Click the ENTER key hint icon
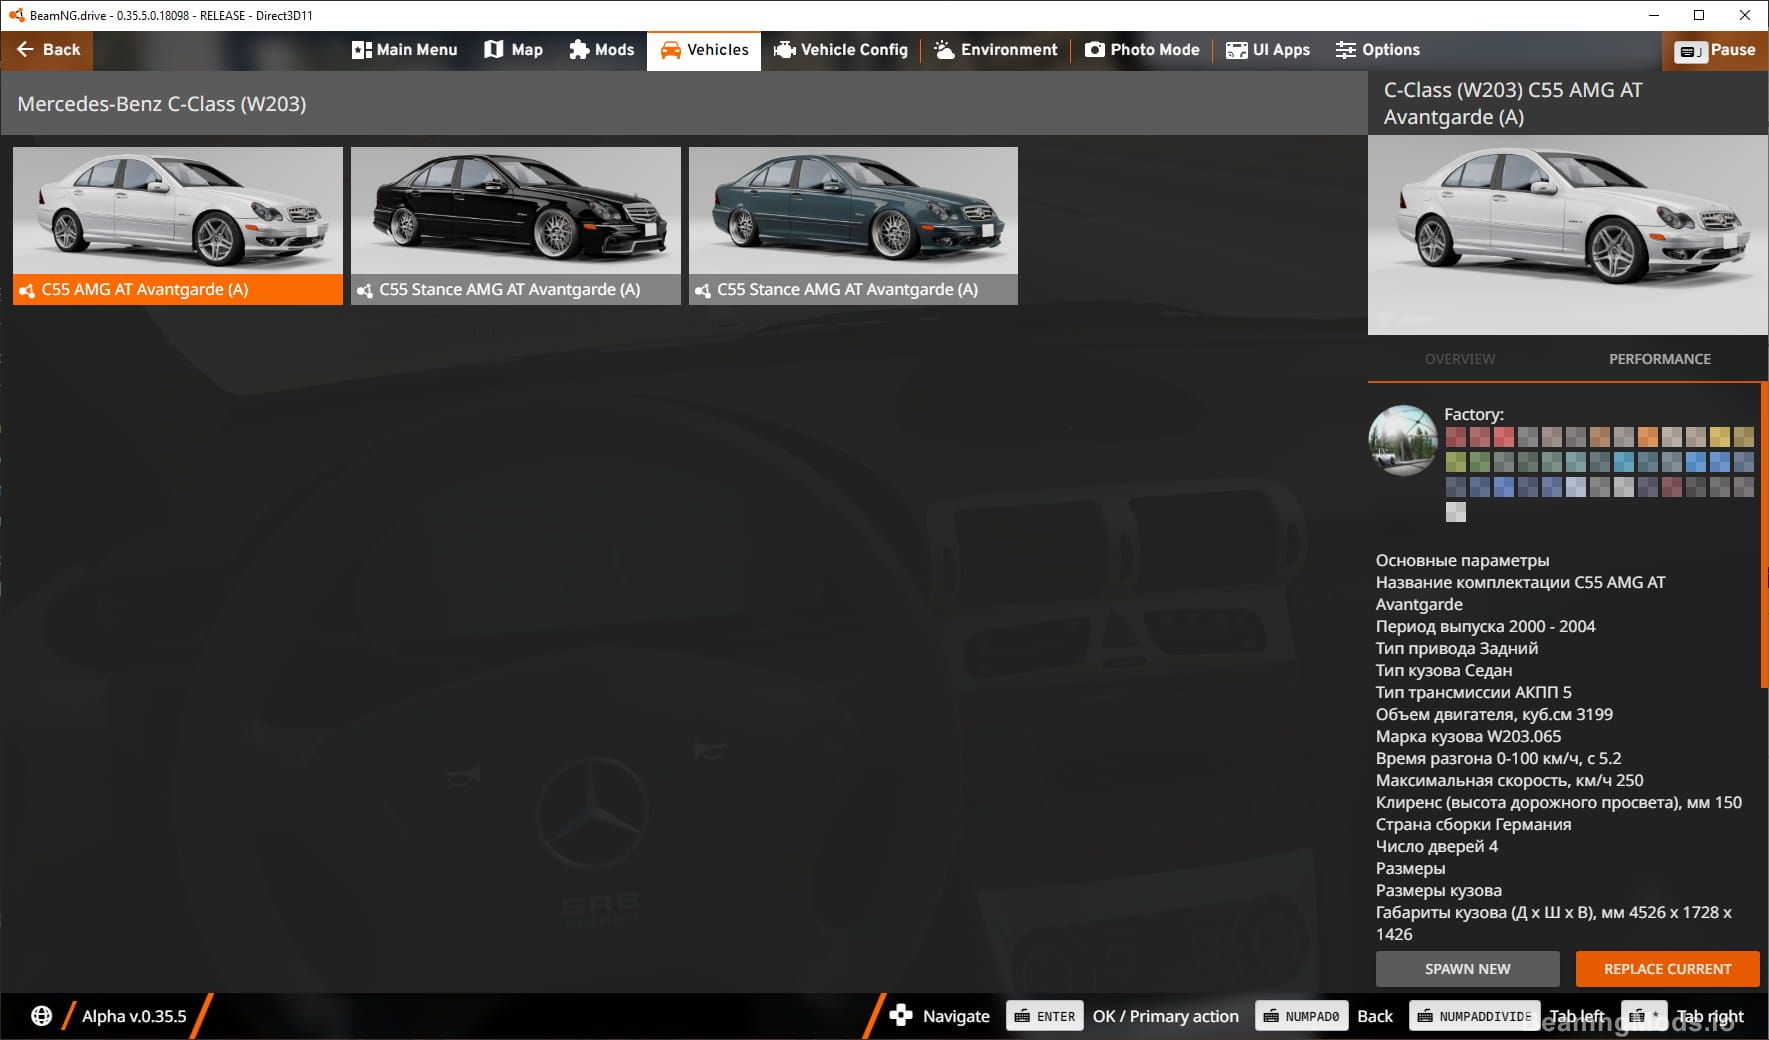This screenshot has height=1040, width=1769. (x=1045, y=1016)
